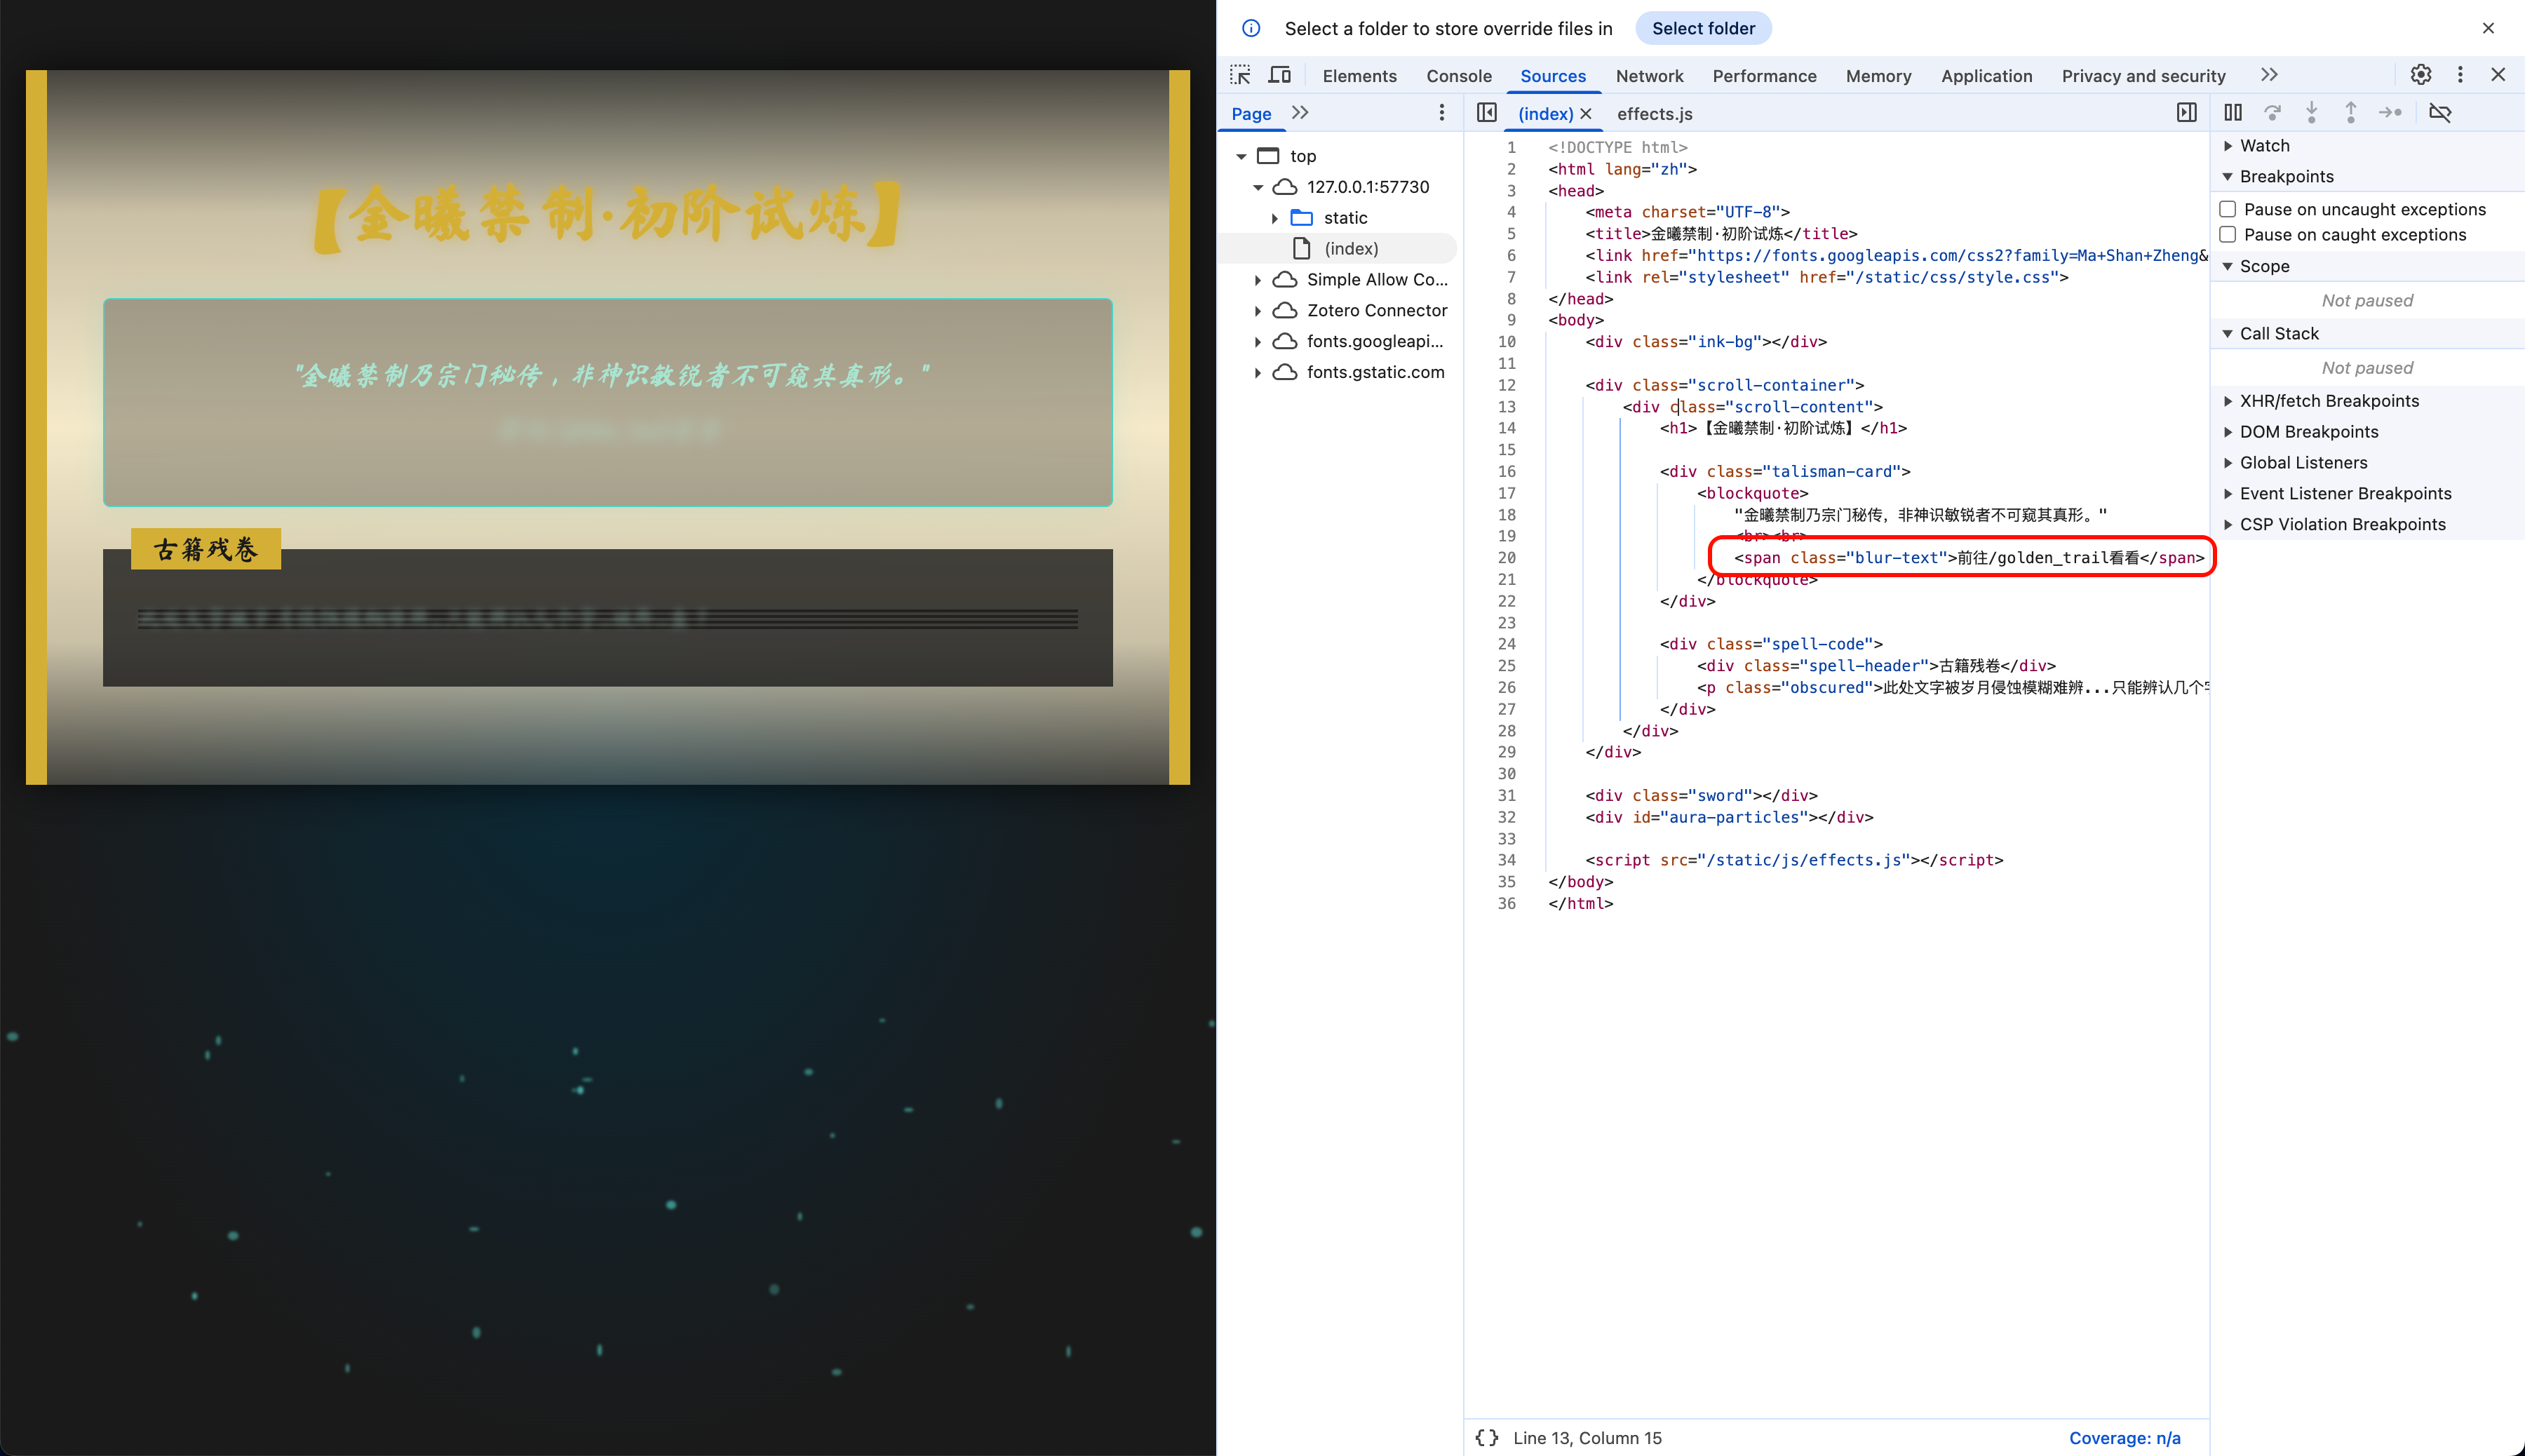Click the Select folder button
The width and height of the screenshot is (2525, 1456).
[1703, 29]
